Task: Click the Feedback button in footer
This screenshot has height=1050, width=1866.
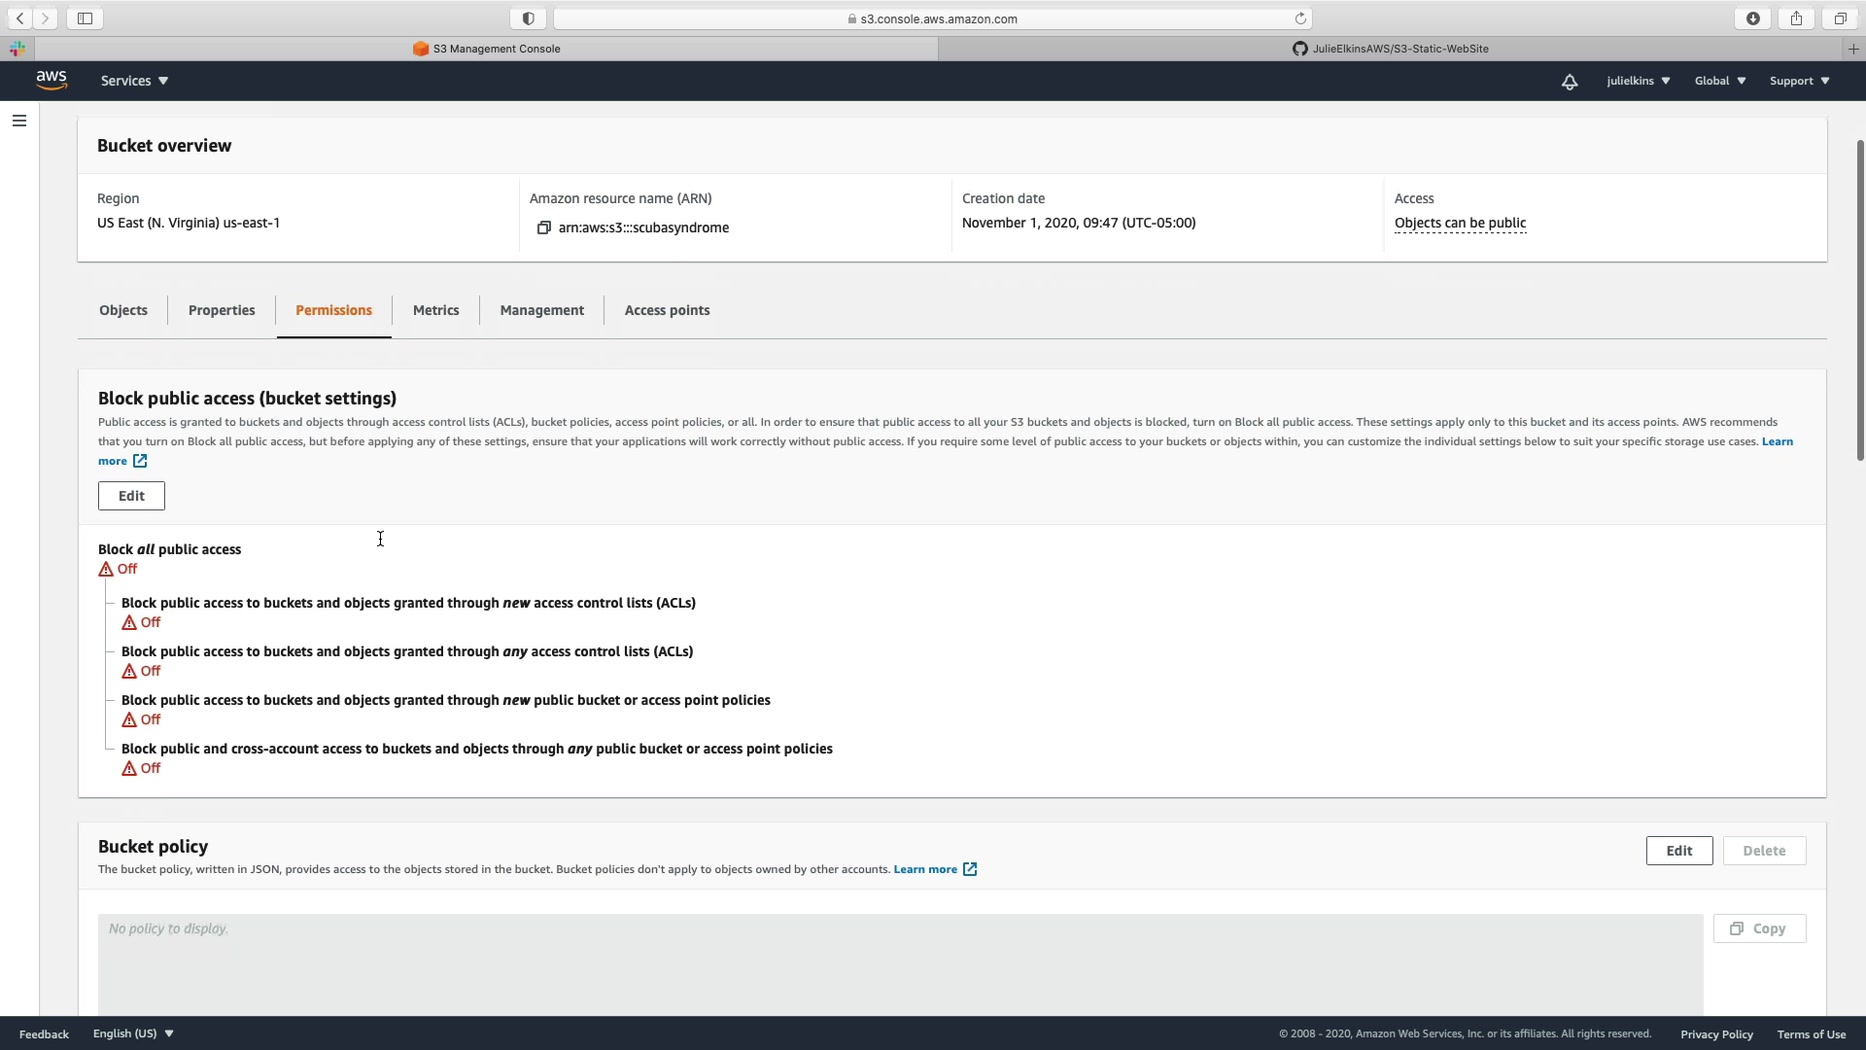Action: [x=44, y=1034]
